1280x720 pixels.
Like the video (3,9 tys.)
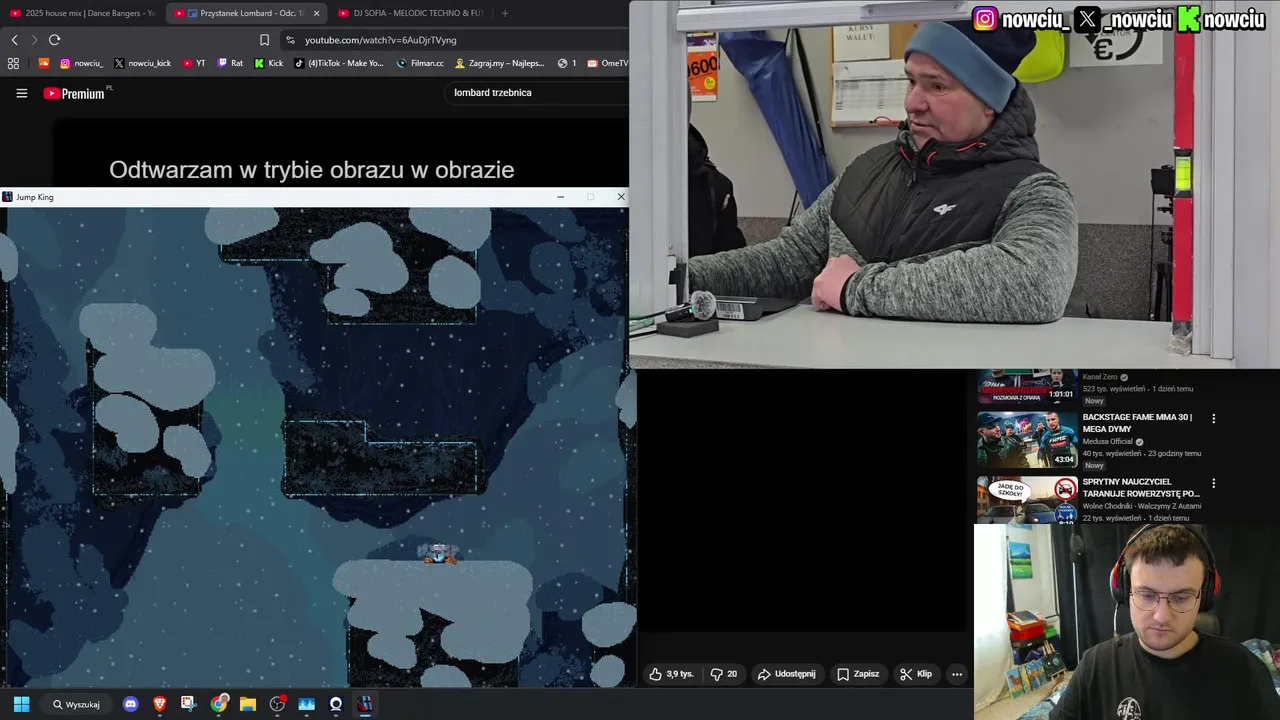point(671,674)
